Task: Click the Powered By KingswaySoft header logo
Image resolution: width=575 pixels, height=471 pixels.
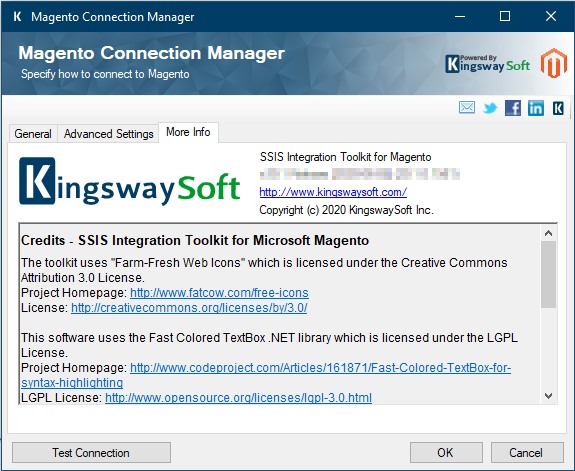Action: pyautogui.click(x=488, y=64)
